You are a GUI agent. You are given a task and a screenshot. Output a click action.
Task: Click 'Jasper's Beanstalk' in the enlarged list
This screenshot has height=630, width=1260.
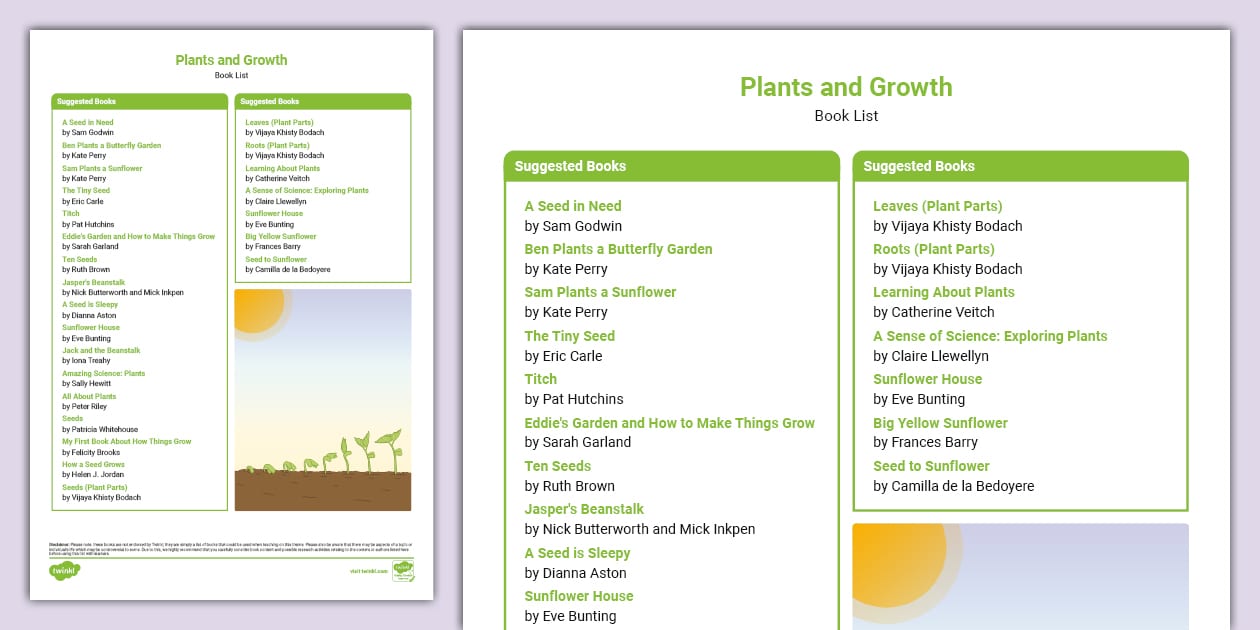coord(584,509)
